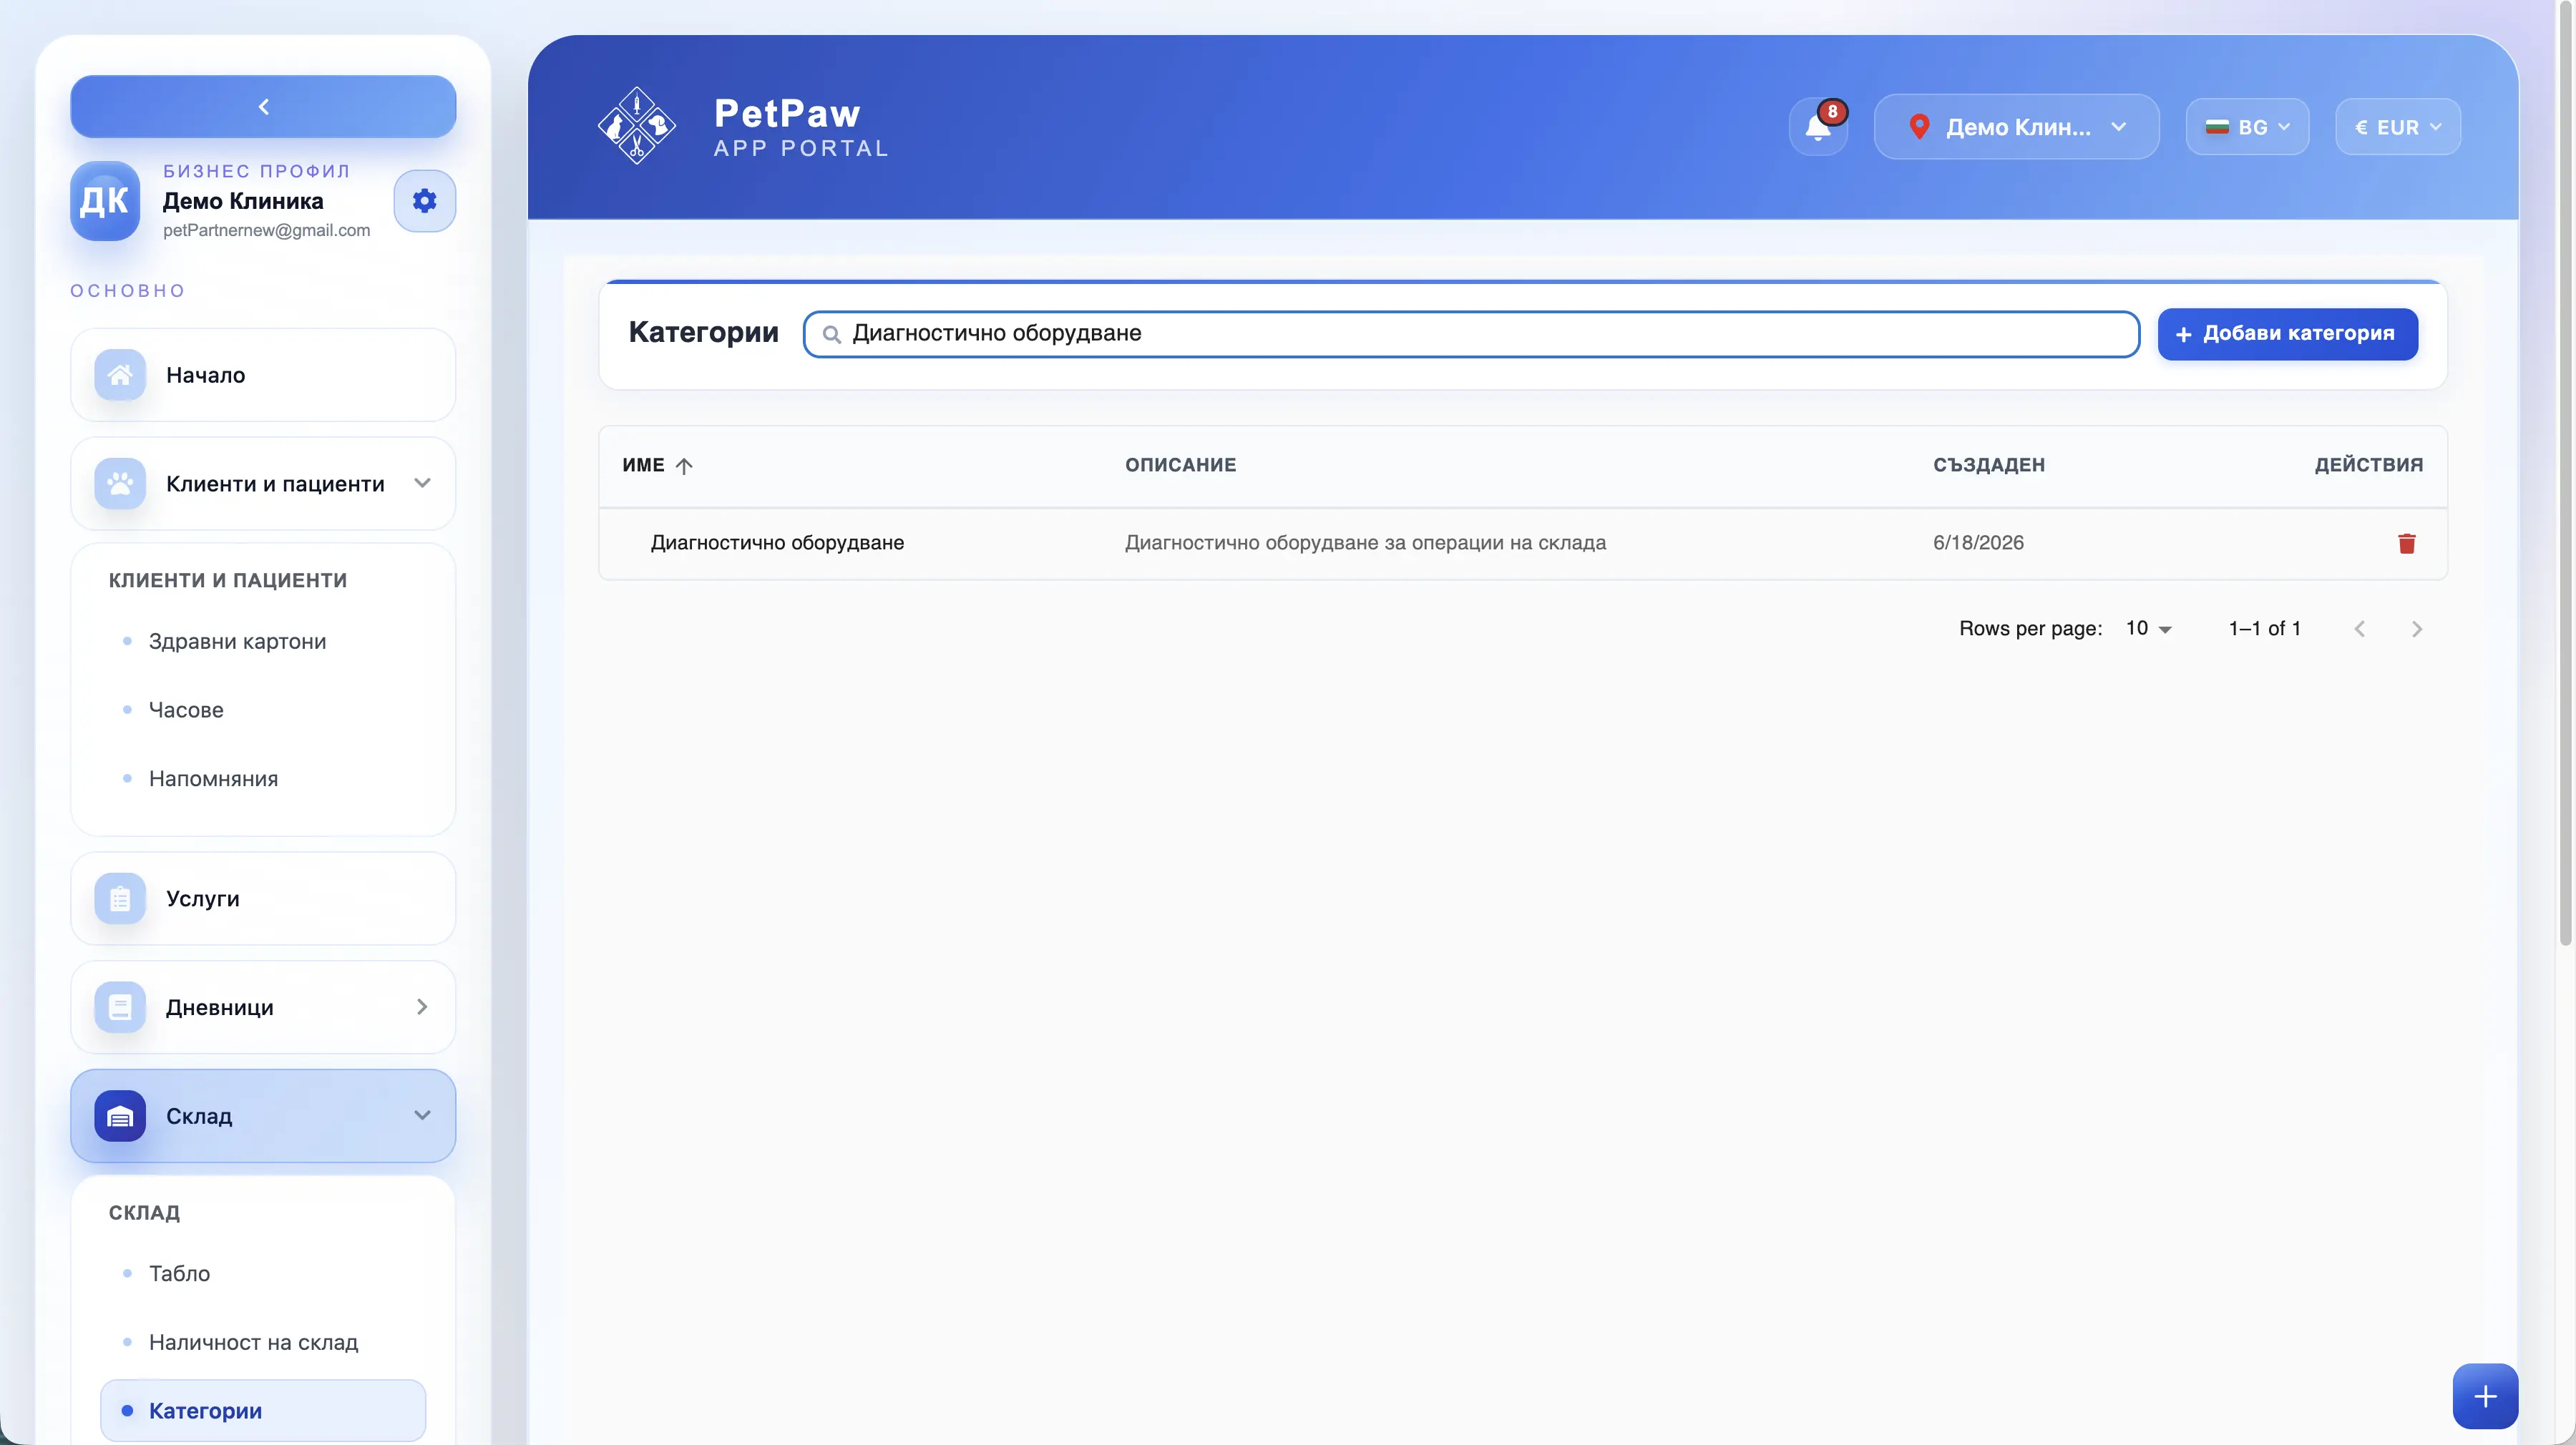This screenshot has height=1445, width=2576.
Task: Go to previous page of results
Action: click(2360, 629)
